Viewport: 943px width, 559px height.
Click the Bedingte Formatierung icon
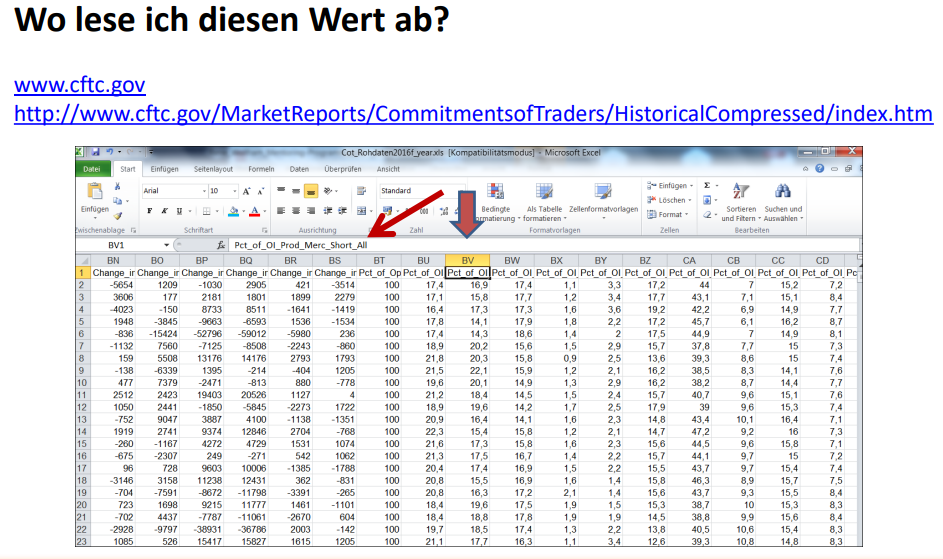496,192
